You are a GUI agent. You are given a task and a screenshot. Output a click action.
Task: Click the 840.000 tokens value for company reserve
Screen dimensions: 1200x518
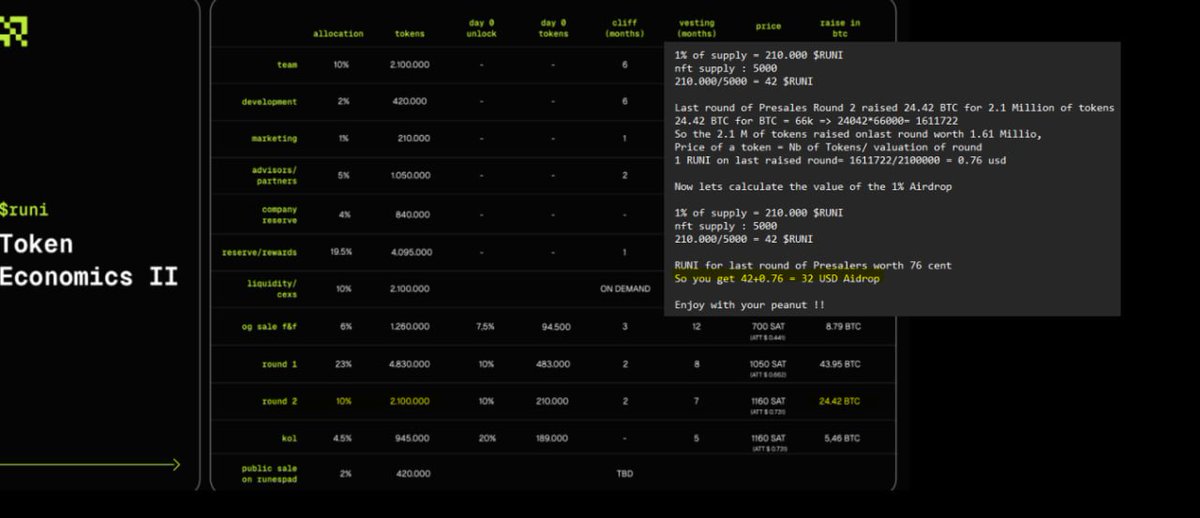410,215
